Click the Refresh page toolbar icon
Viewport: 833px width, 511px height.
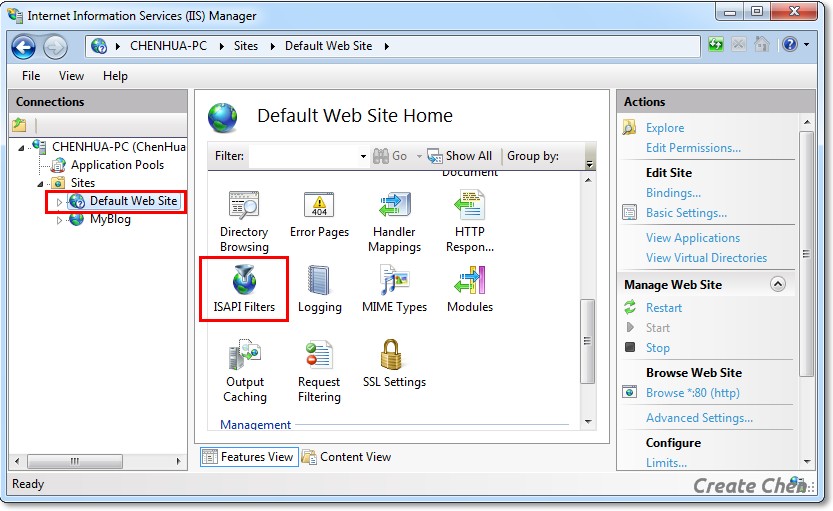pyautogui.click(x=716, y=44)
